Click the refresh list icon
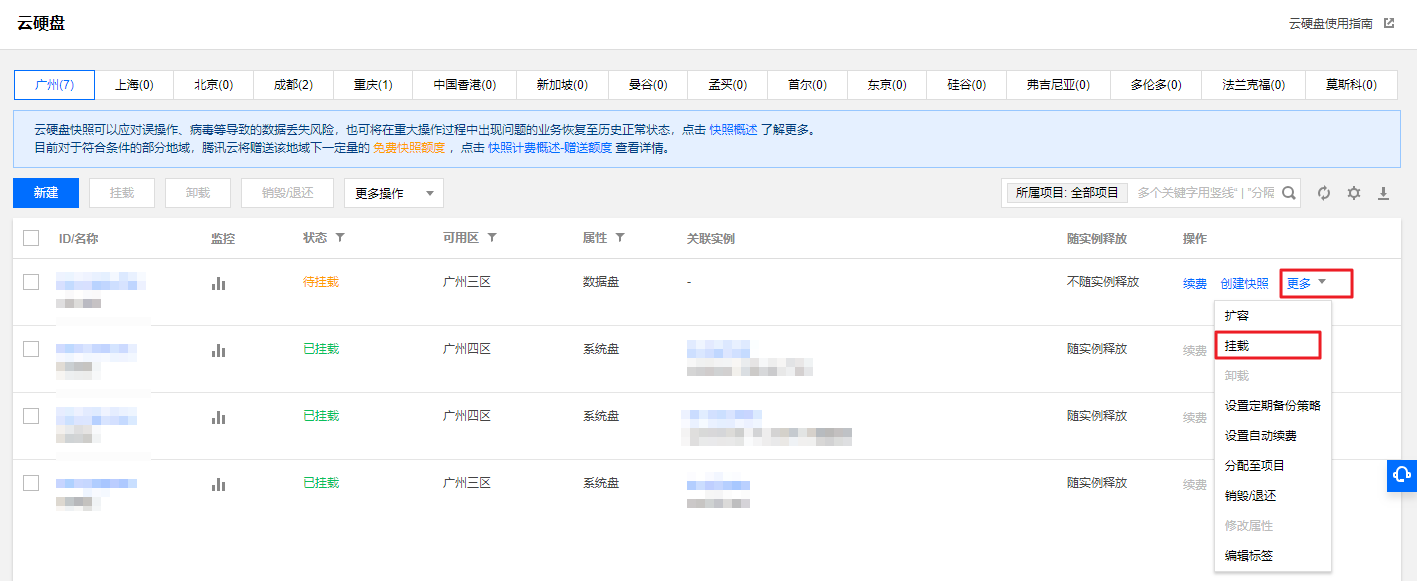 click(x=1324, y=193)
